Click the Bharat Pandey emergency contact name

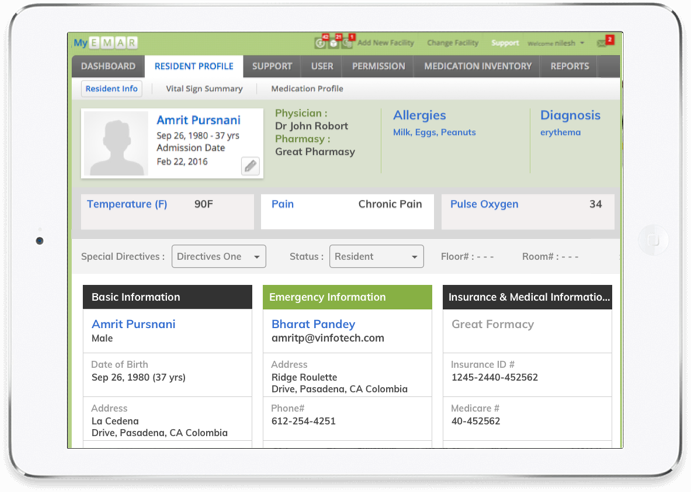pos(313,324)
